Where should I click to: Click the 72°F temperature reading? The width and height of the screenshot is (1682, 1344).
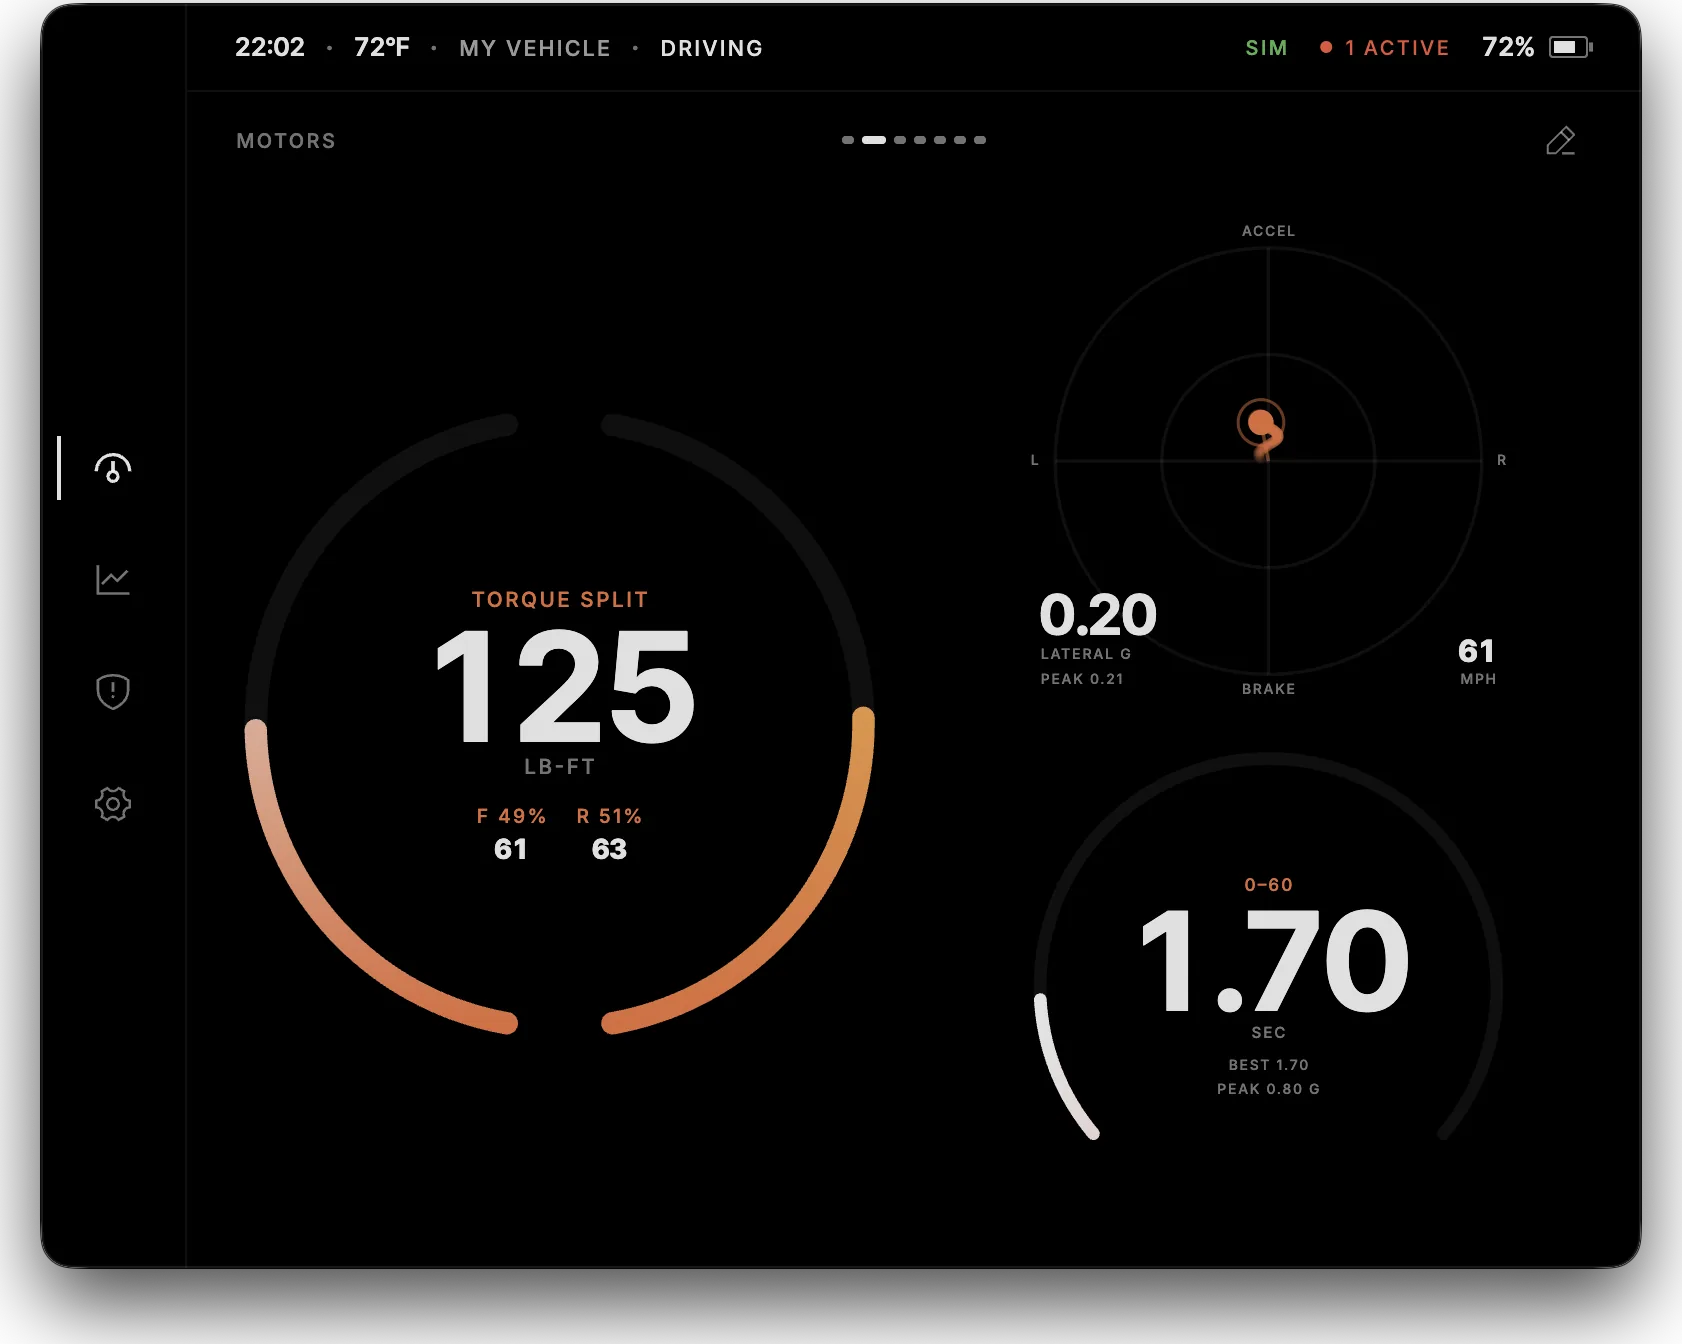point(382,47)
